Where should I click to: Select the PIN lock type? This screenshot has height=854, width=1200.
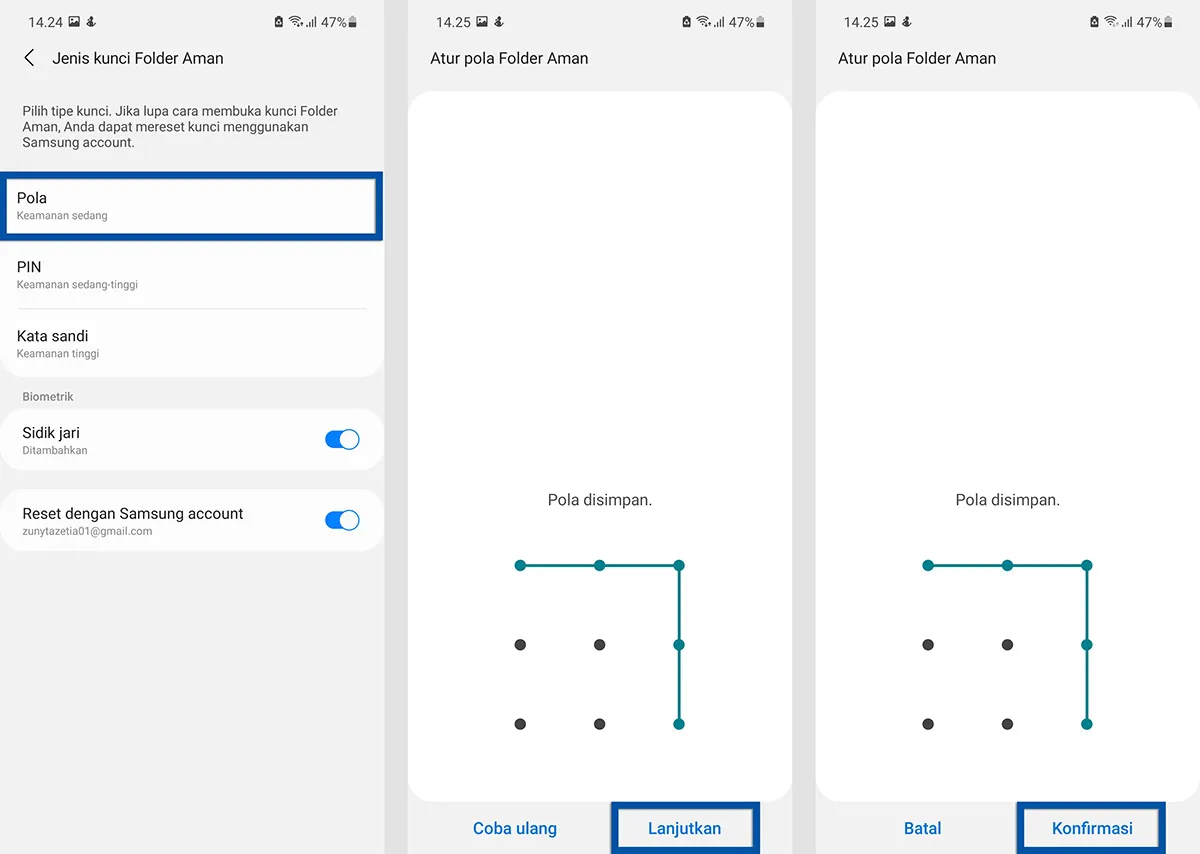click(190, 274)
